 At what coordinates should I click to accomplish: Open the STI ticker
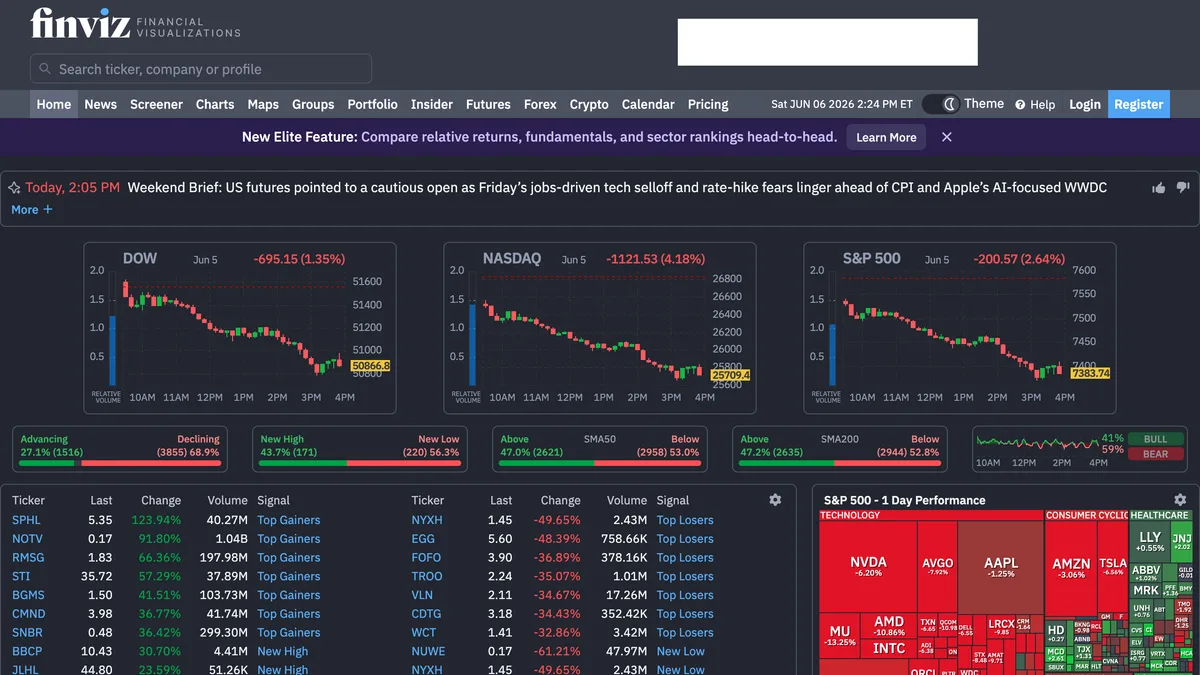point(21,576)
